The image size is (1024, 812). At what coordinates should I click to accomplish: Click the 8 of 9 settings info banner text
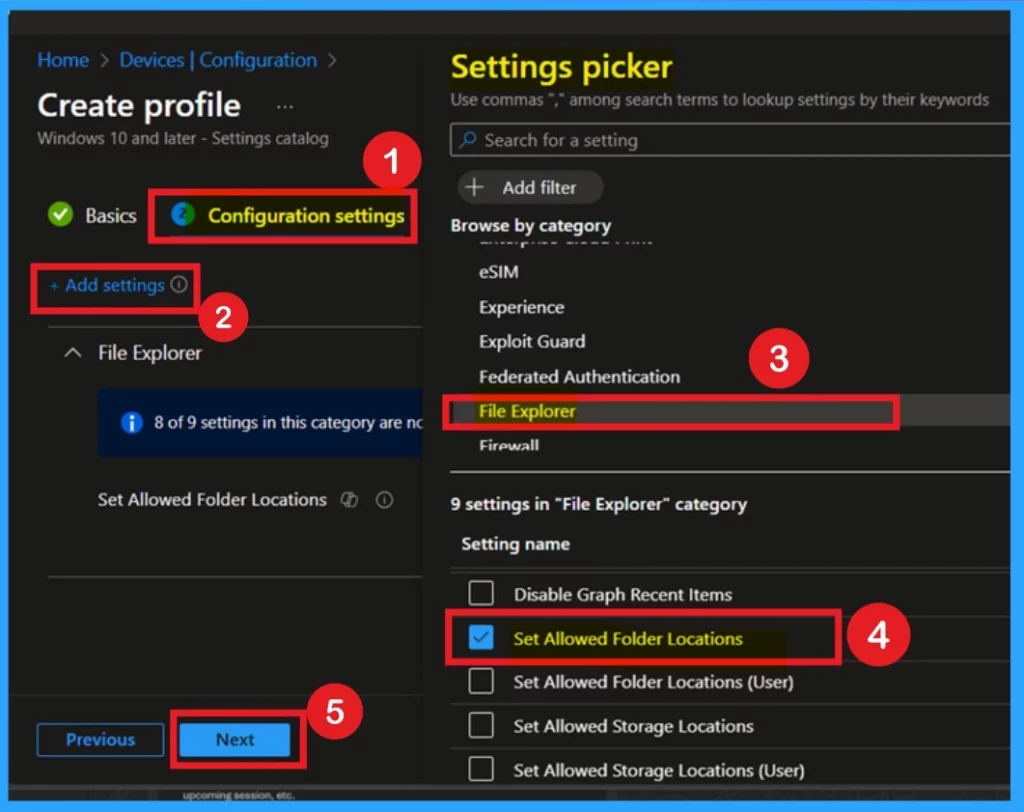(x=288, y=423)
